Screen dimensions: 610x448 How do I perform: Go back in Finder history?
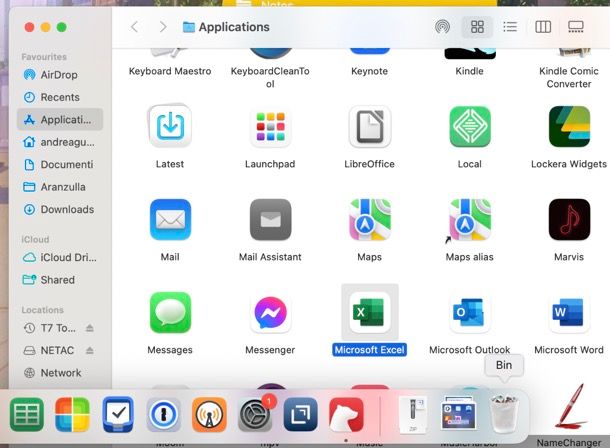click(x=135, y=27)
